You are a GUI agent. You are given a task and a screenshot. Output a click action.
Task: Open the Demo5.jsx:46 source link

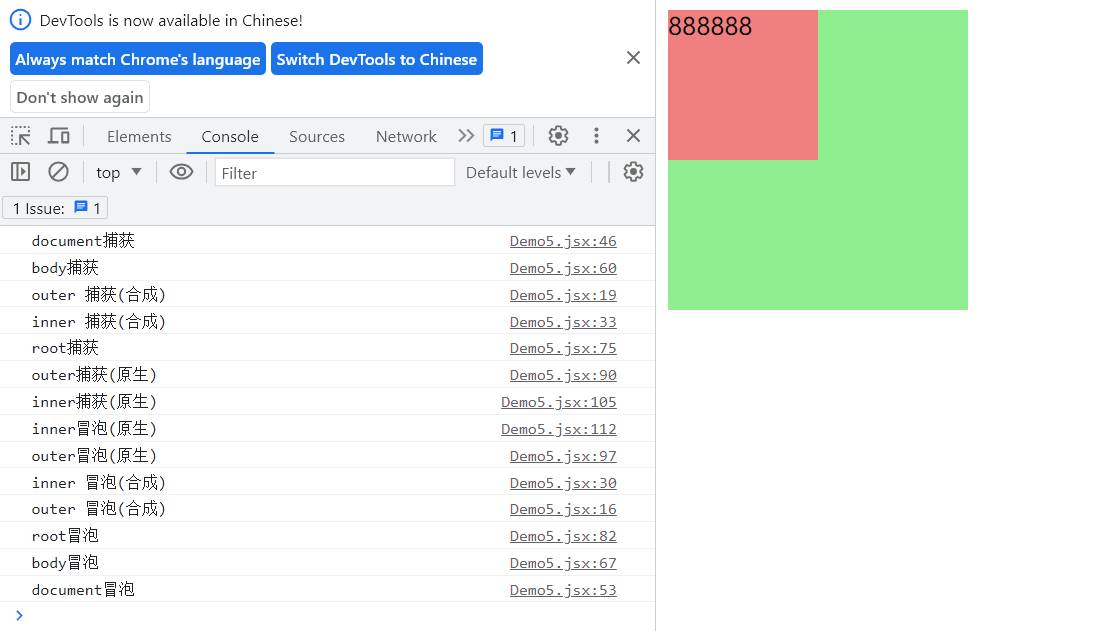click(563, 240)
